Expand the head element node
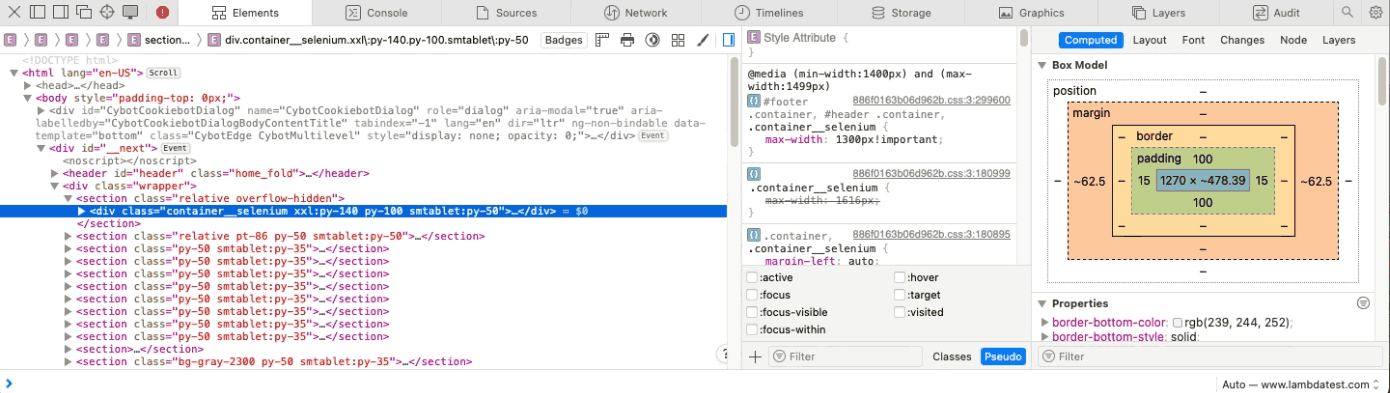This screenshot has height=393, width=1390. [x=28, y=86]
